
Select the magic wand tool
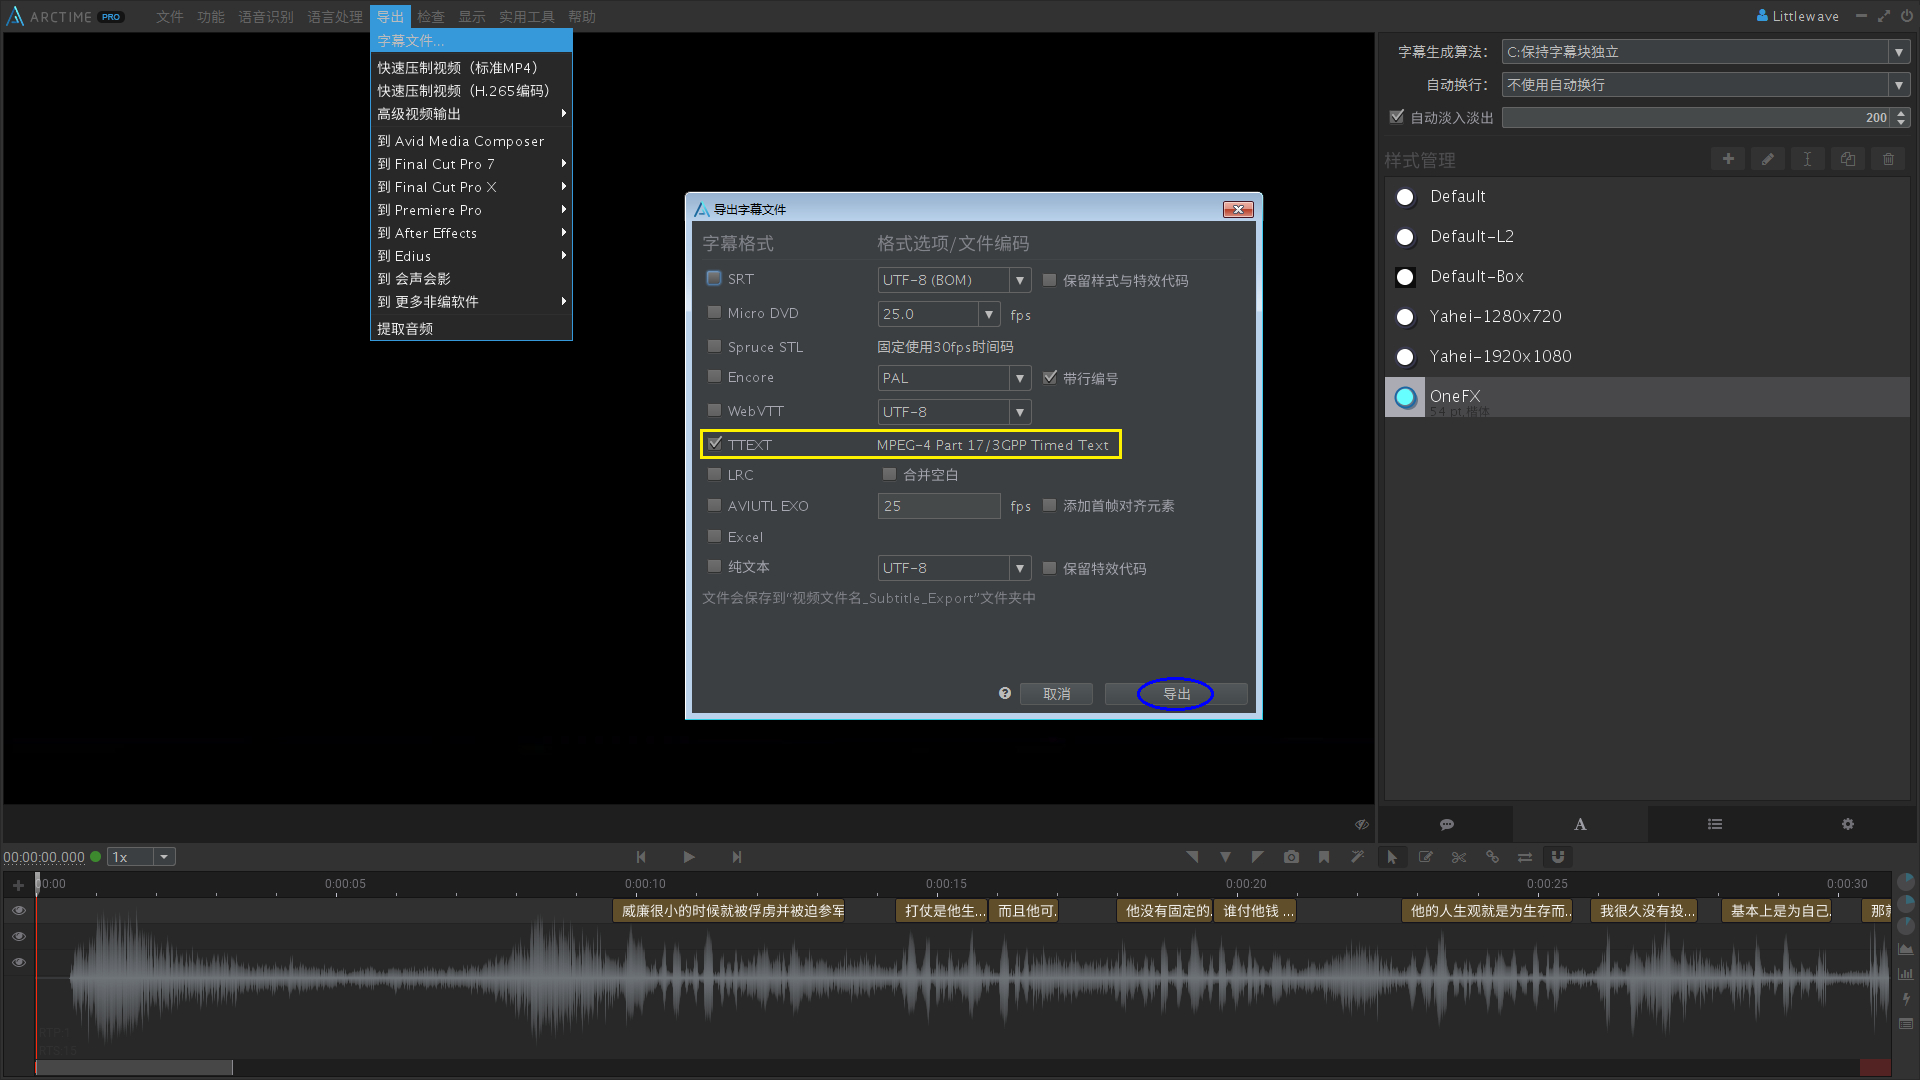click(1357, 857)
